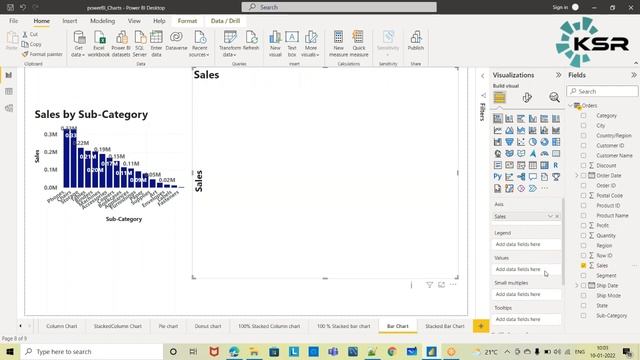Select the Python visual icon
The width and height of the screenshot is (640, 360).
click(498, 177)
